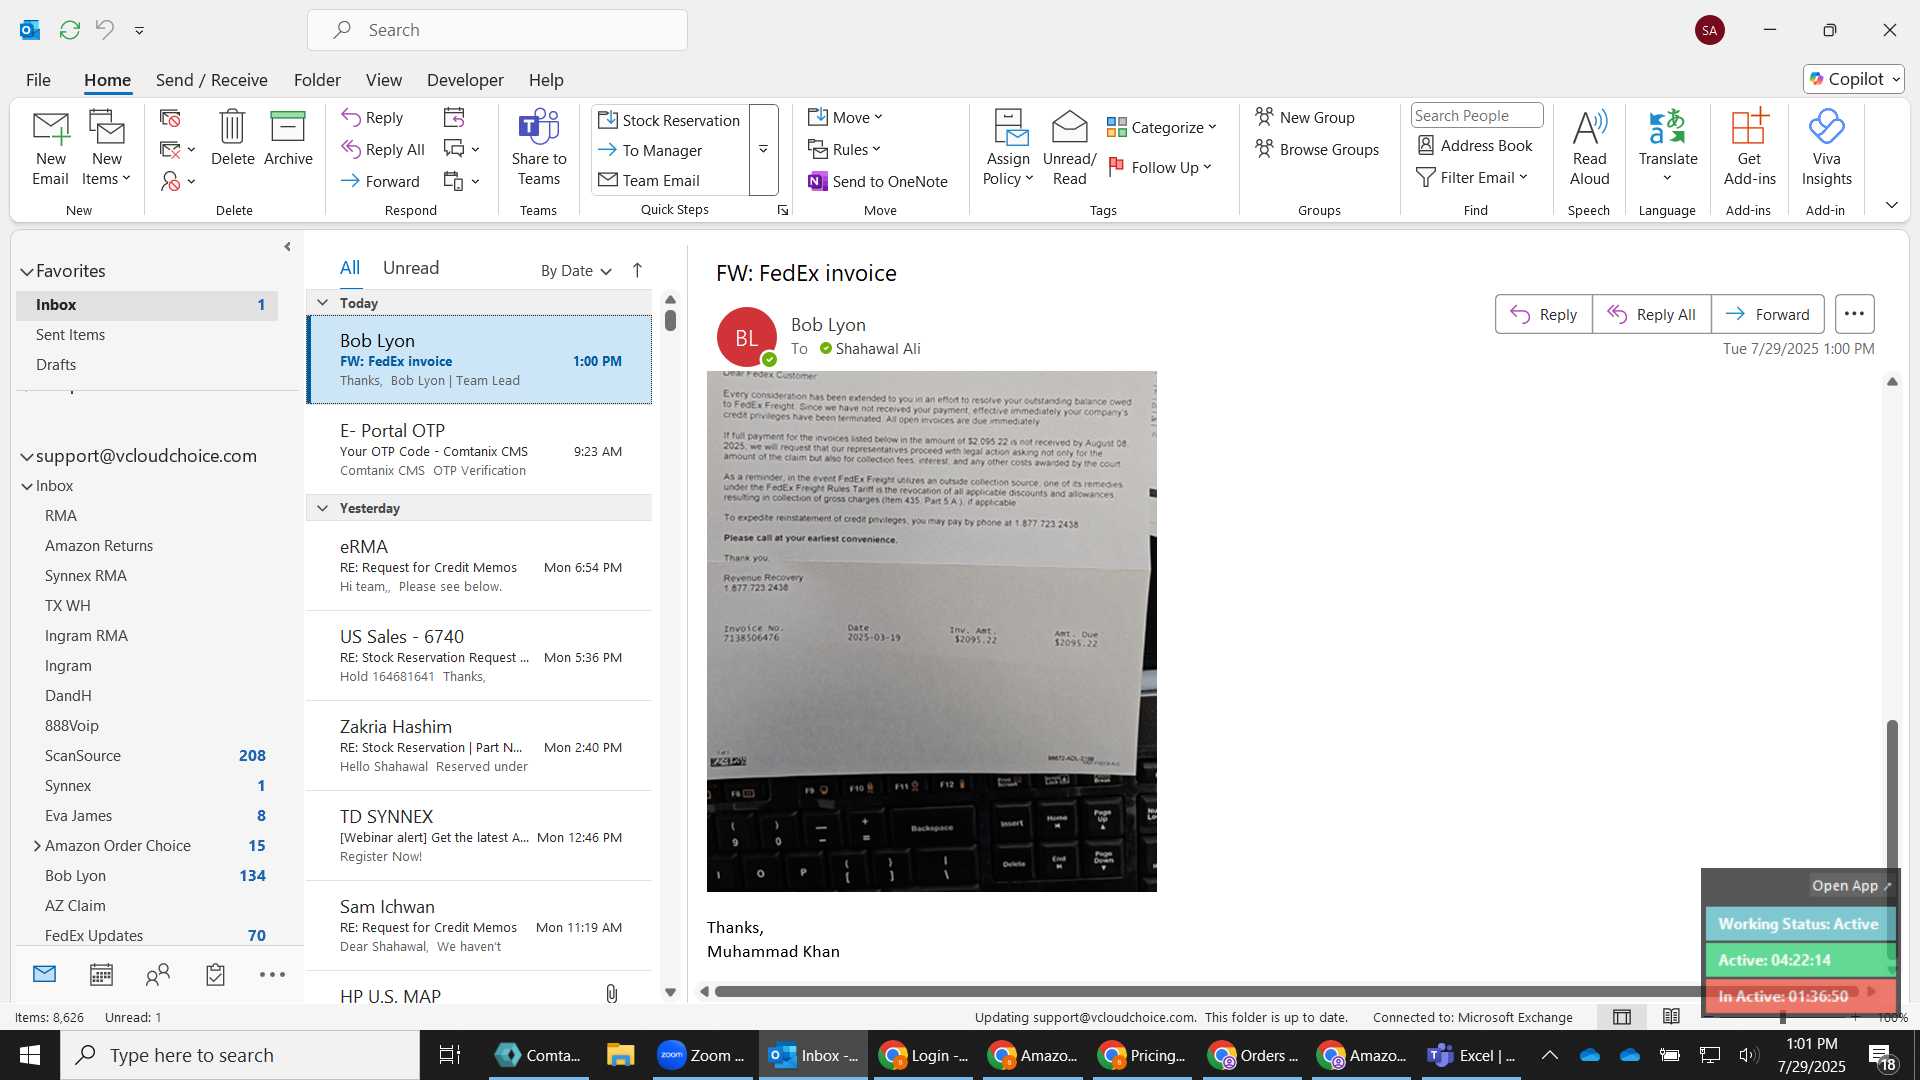
Task: Open the account avatar SA
Action: point(1710,30)
